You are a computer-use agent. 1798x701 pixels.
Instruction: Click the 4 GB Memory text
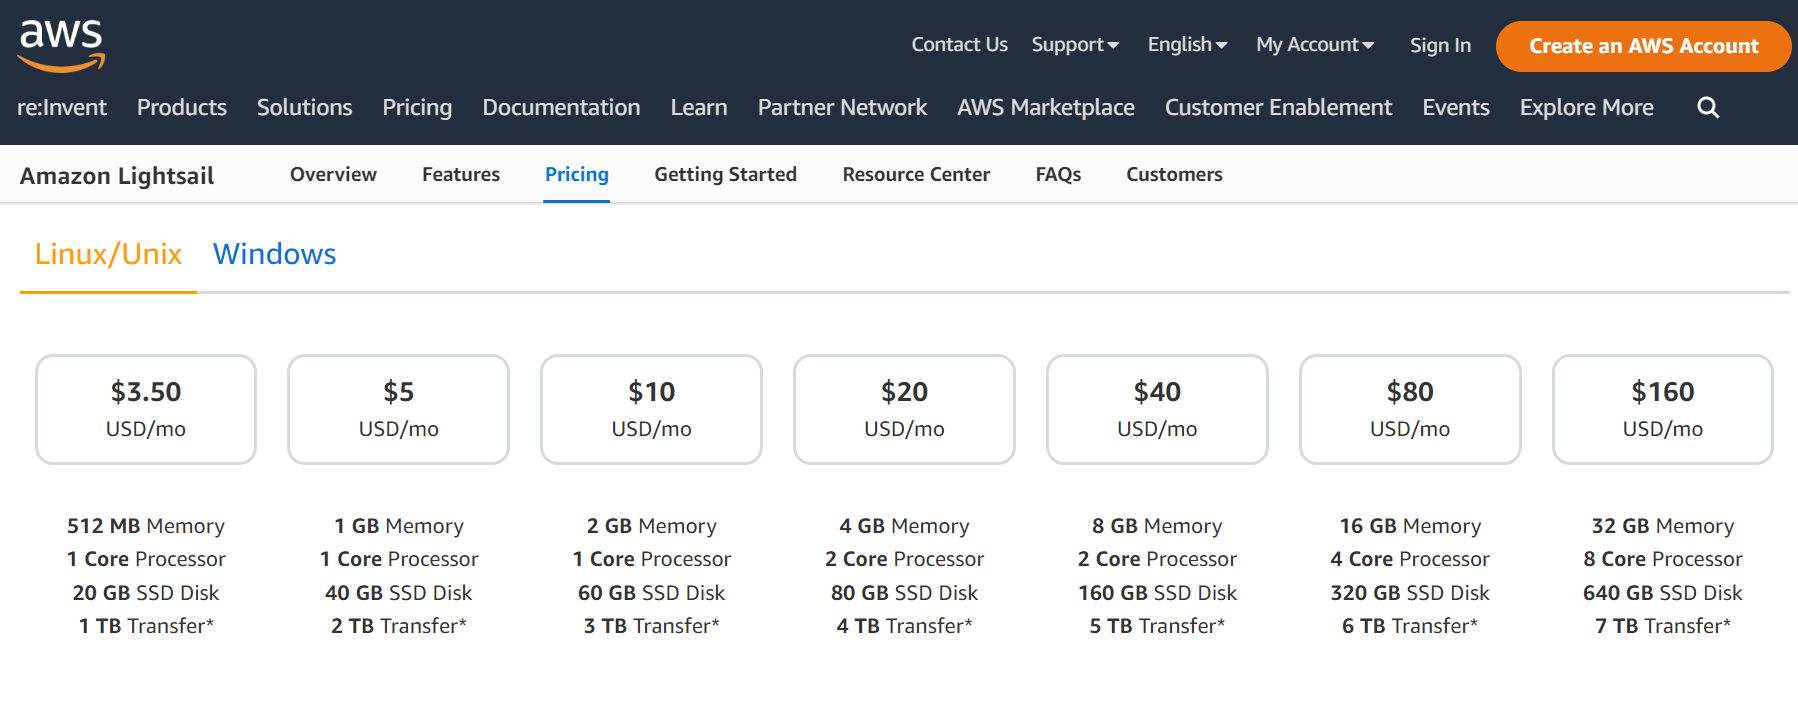[x=905, y=526]
